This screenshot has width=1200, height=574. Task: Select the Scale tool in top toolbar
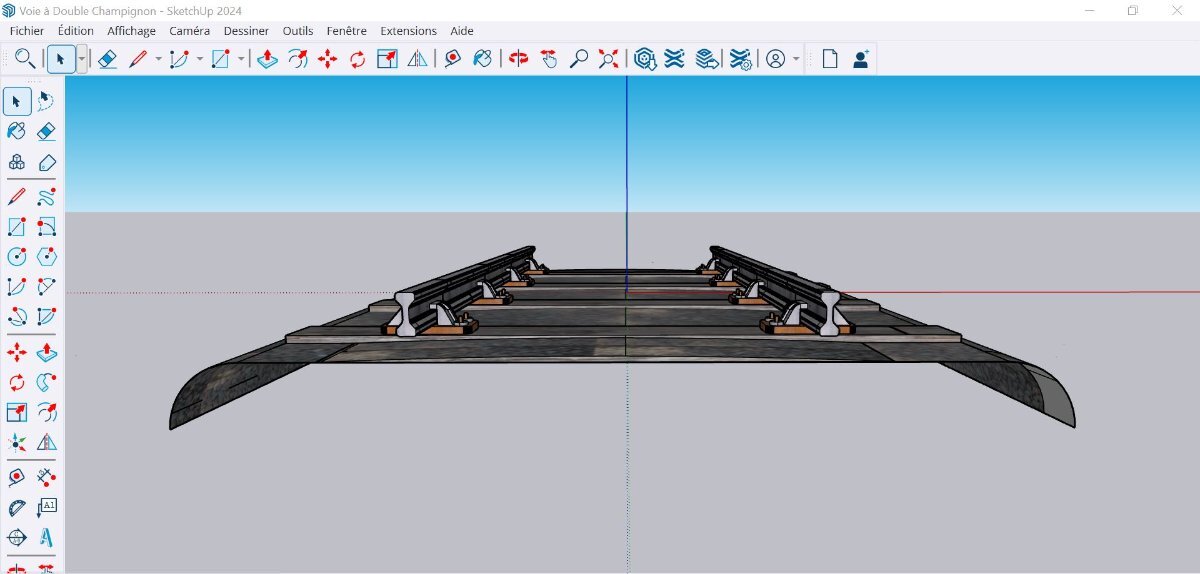coord(387,59)
